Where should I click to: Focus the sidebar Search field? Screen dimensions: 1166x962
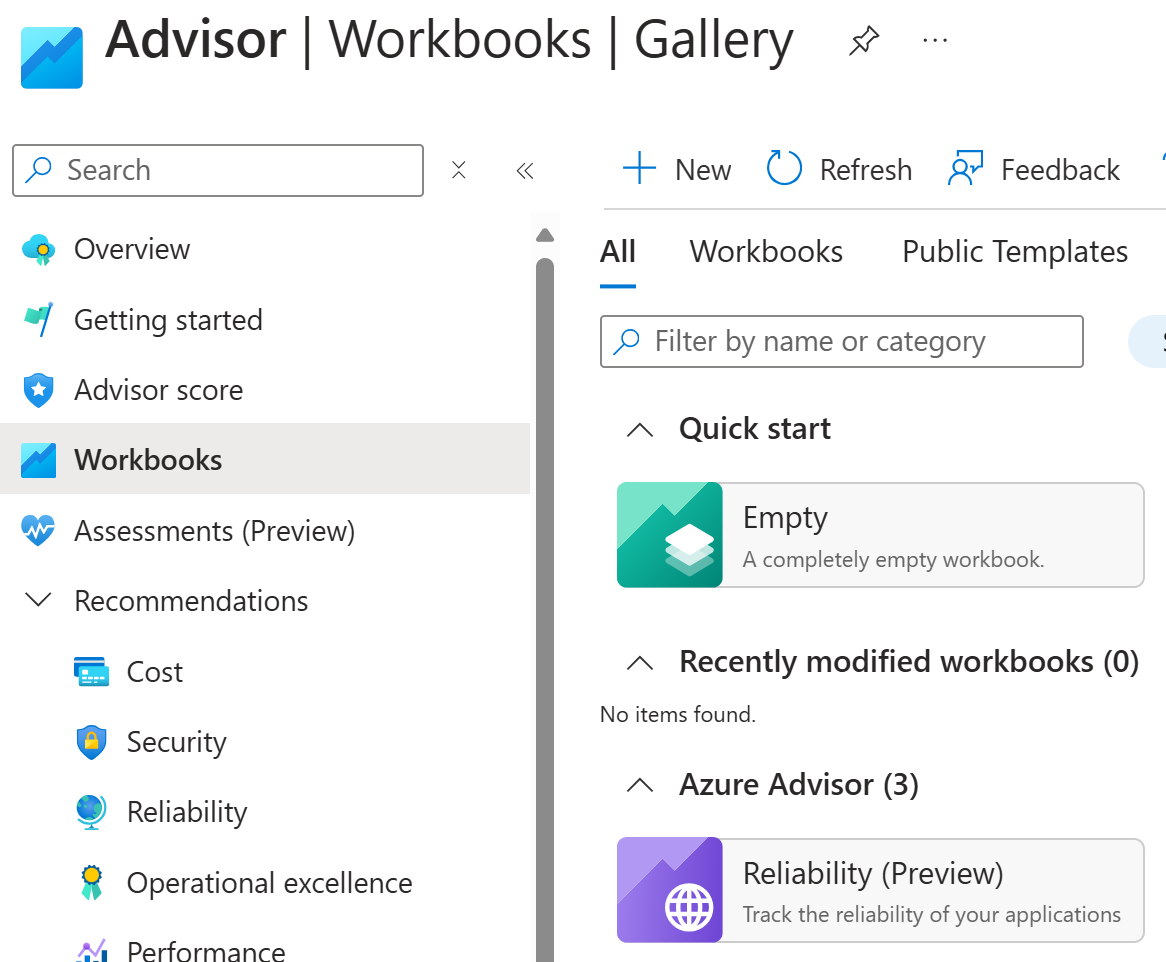(x=218, y=170)
